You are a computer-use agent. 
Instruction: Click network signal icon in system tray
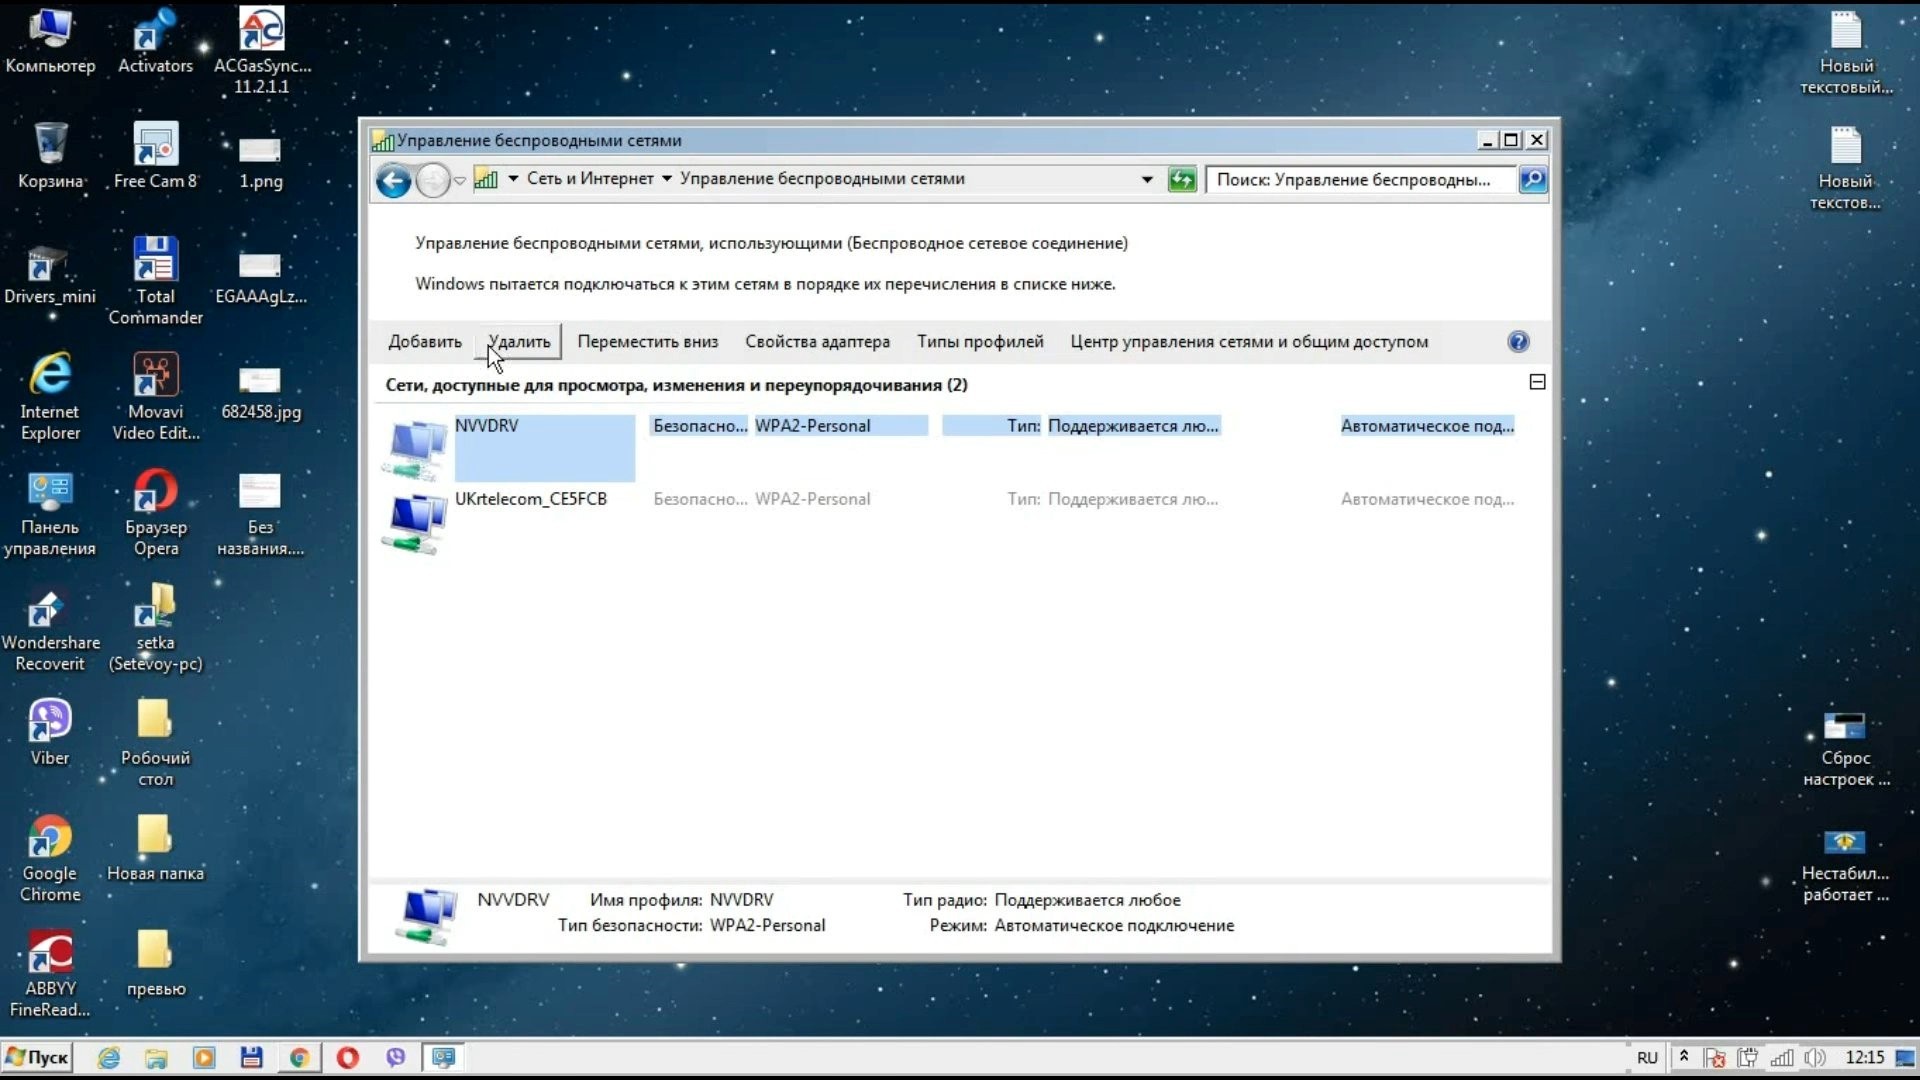coord(1781,1057)
